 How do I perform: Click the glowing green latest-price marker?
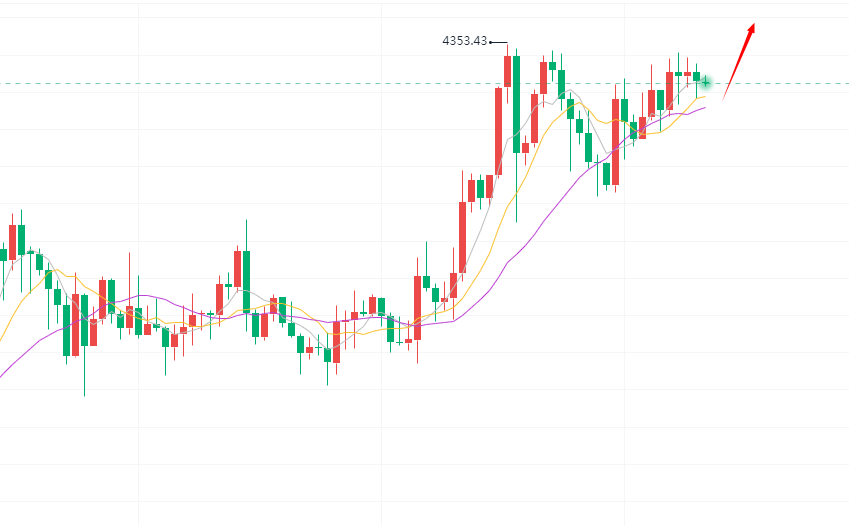click(706, 81)
